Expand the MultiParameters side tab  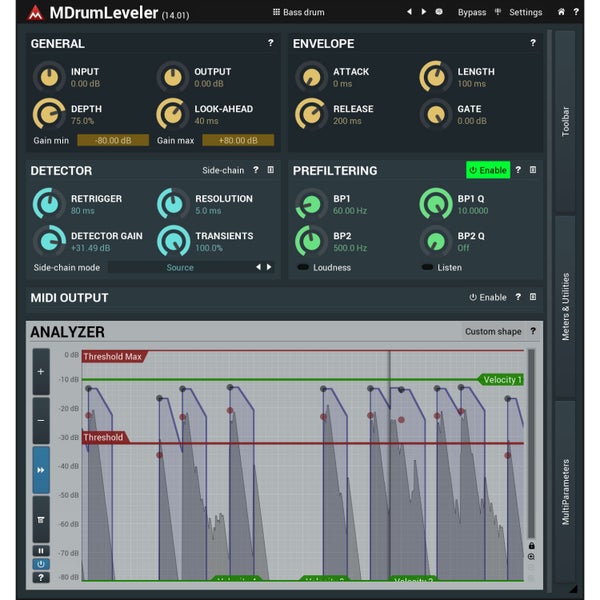(565, 492)
